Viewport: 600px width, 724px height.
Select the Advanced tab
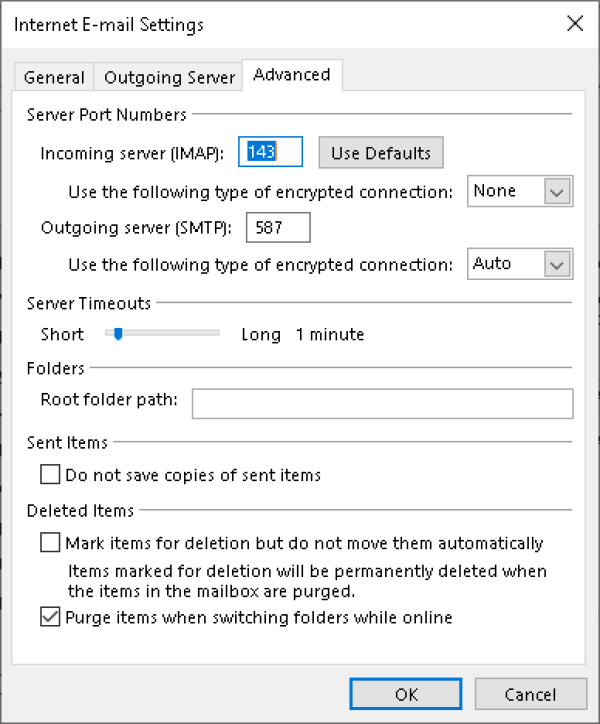(292, 75)
